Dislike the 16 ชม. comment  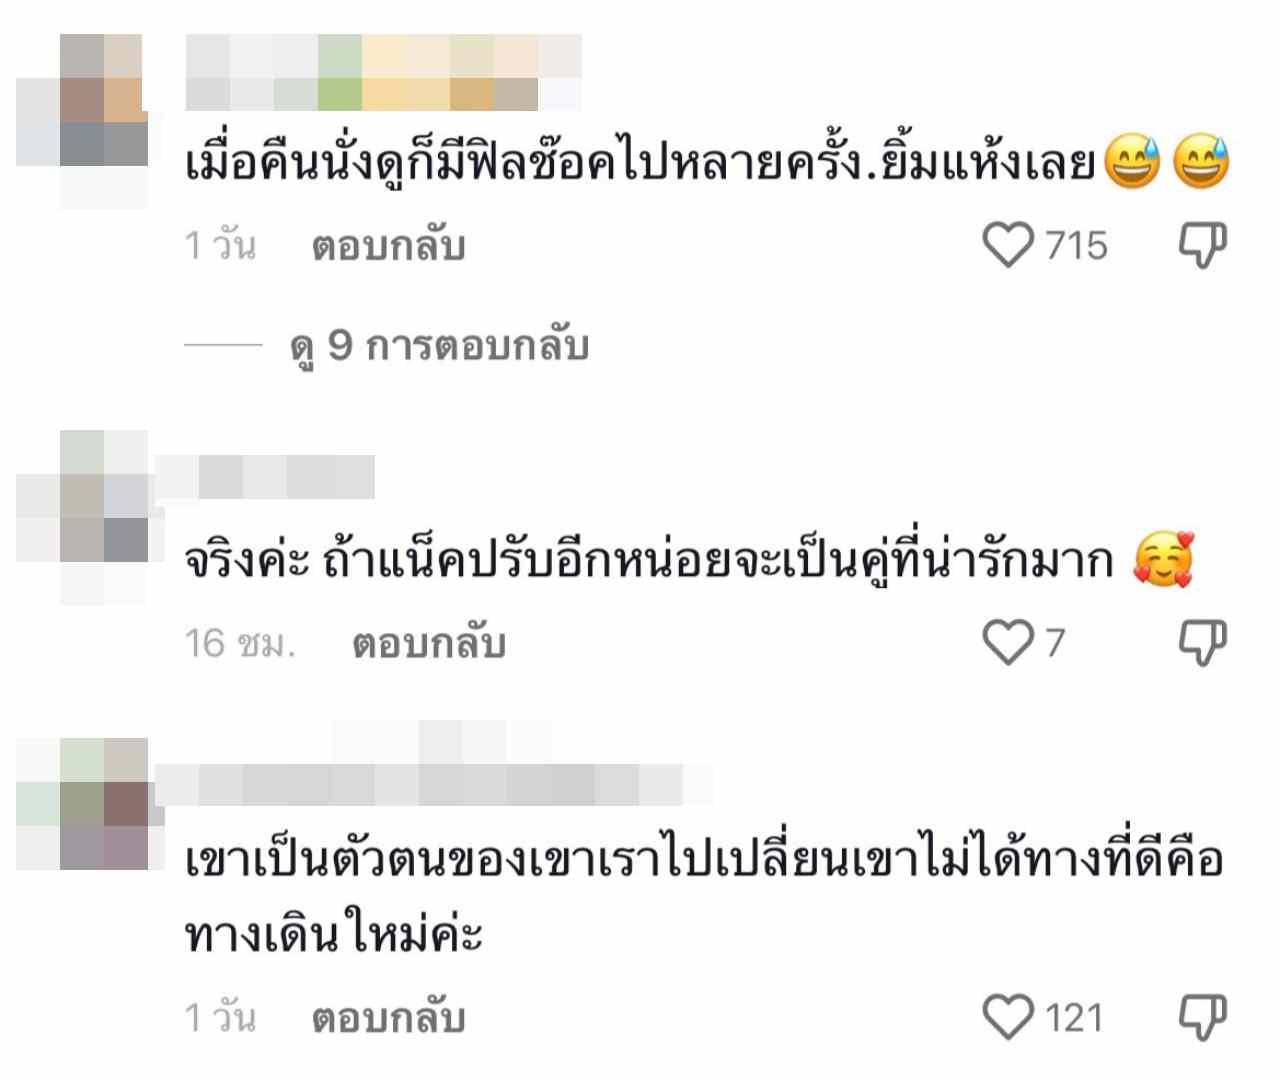[x=1203, y=643]
